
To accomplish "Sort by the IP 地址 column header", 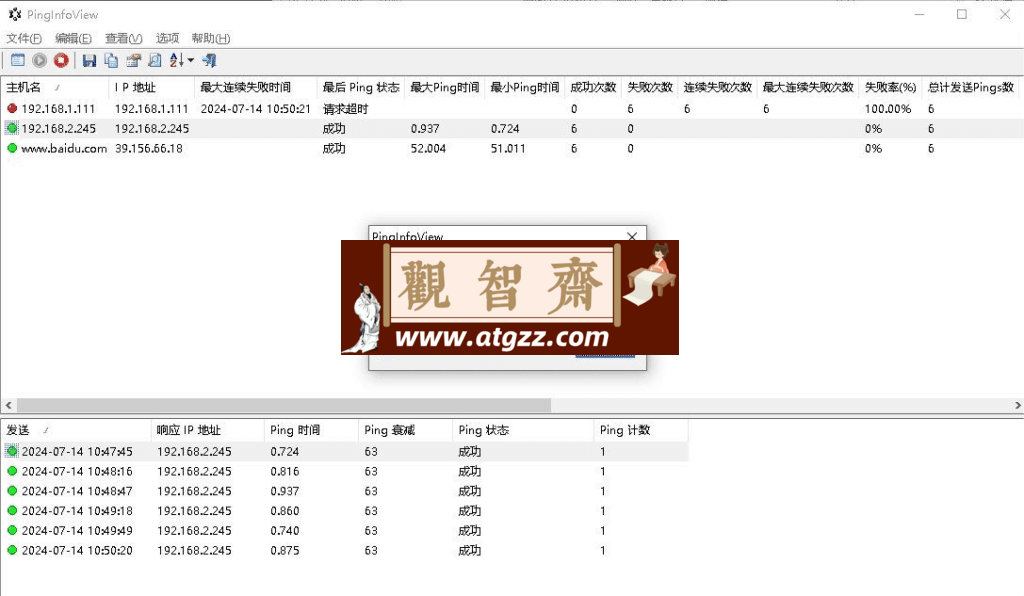I will [x=152, y=87].
